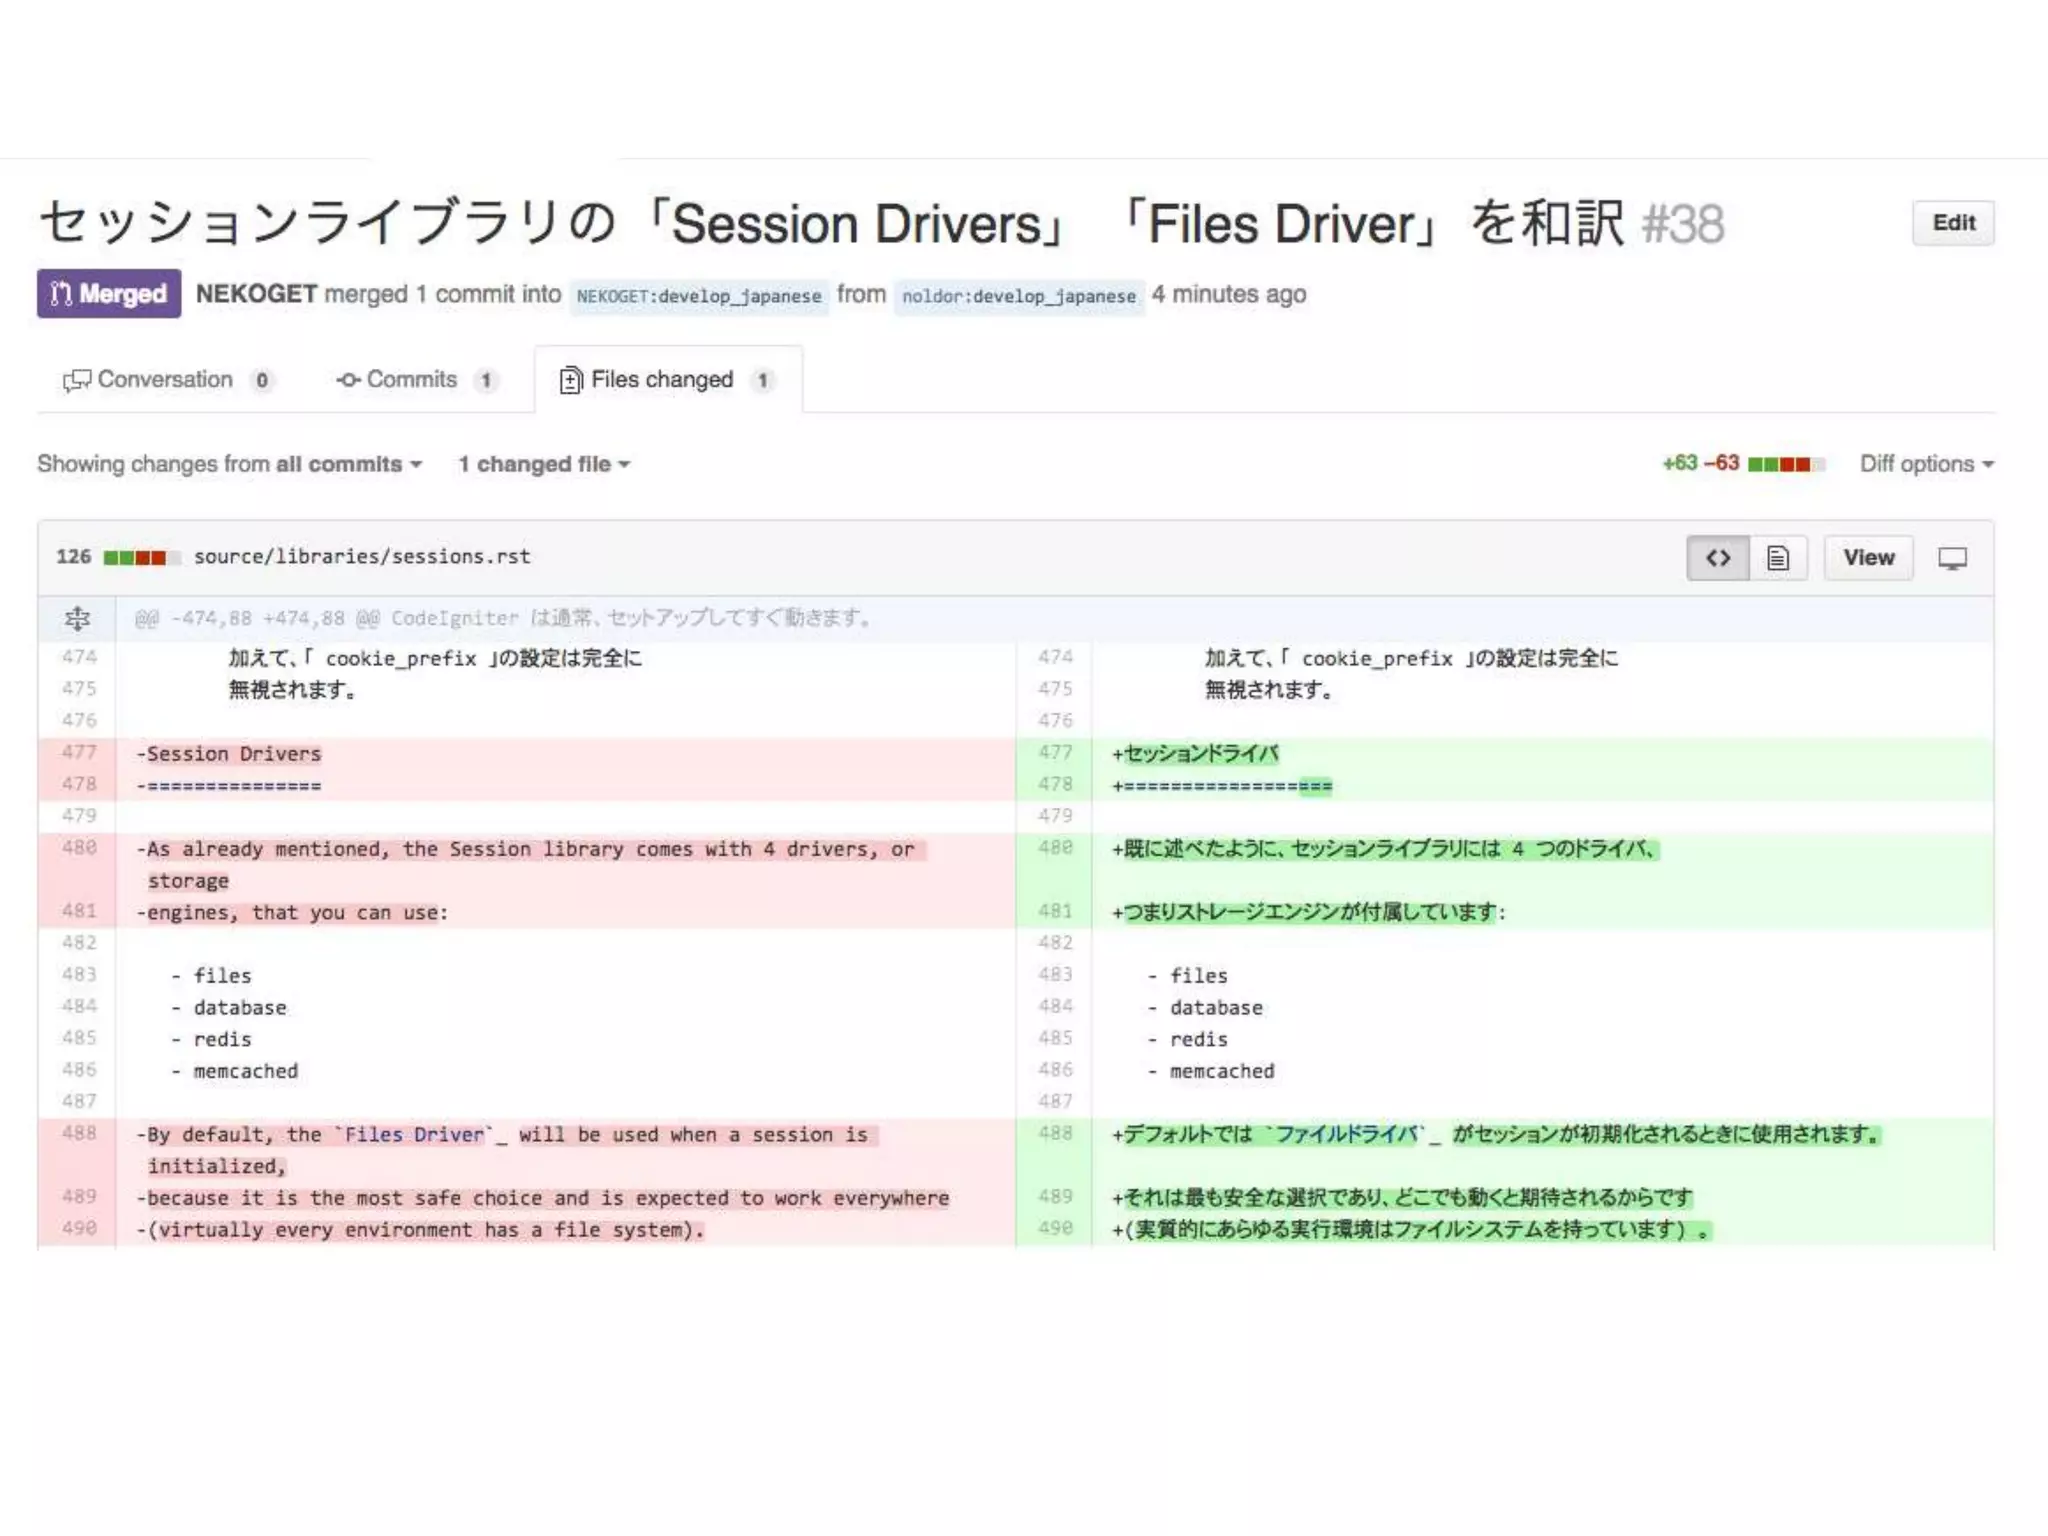Switch to rich diff document icon
Viewport: 2048px width, 1536px height.
coord(1777,558)
